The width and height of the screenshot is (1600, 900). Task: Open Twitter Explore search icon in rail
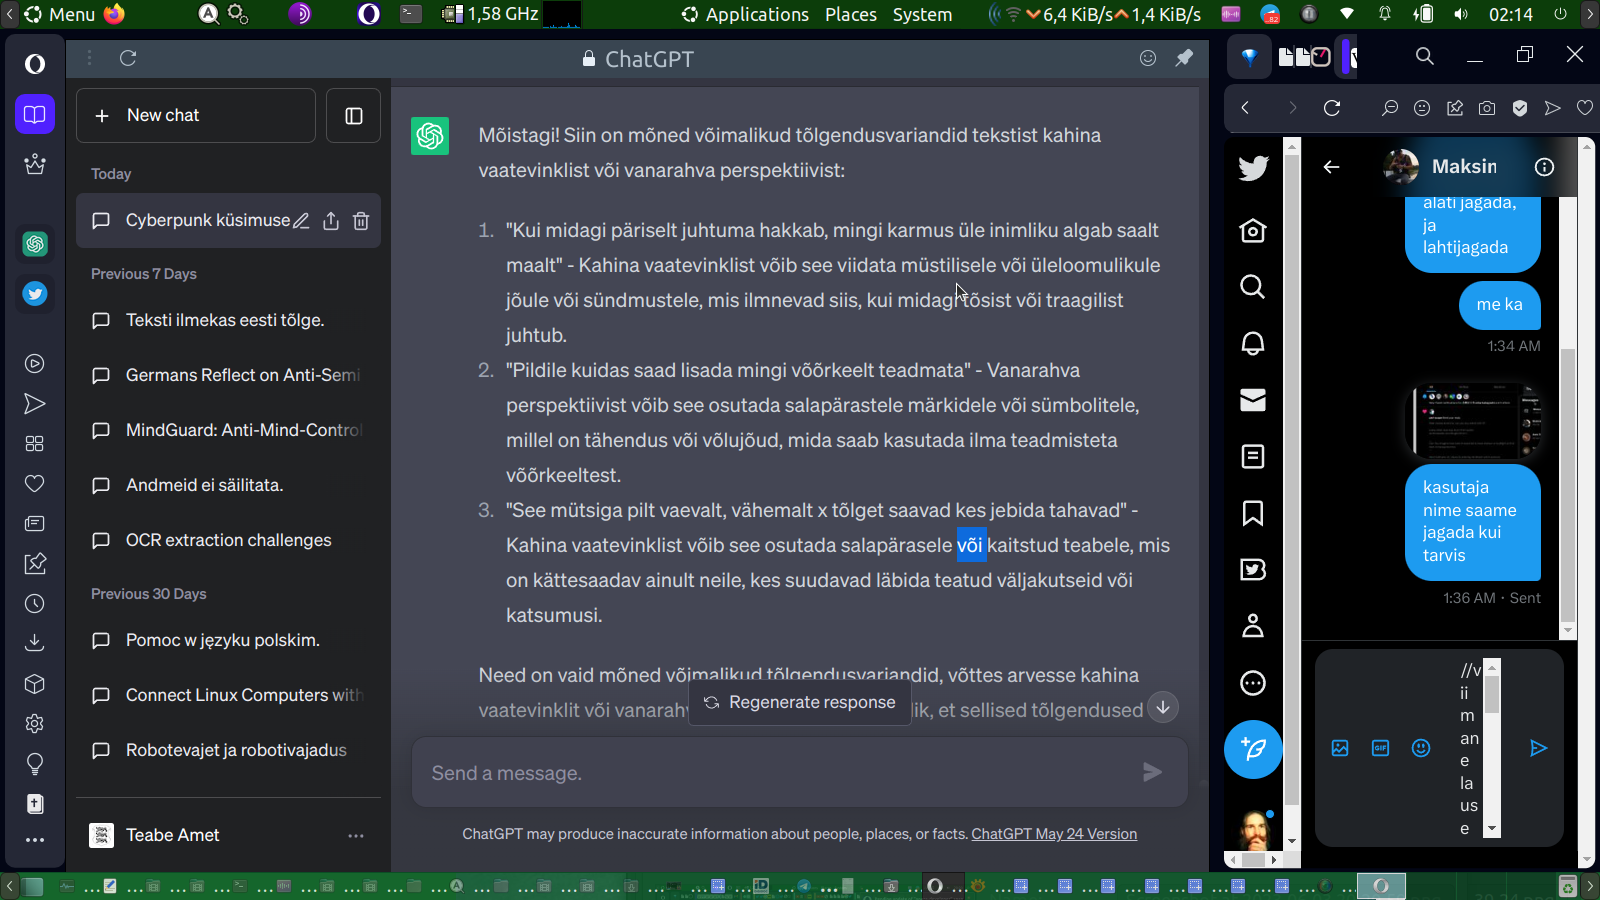(x=1253, y=287)
